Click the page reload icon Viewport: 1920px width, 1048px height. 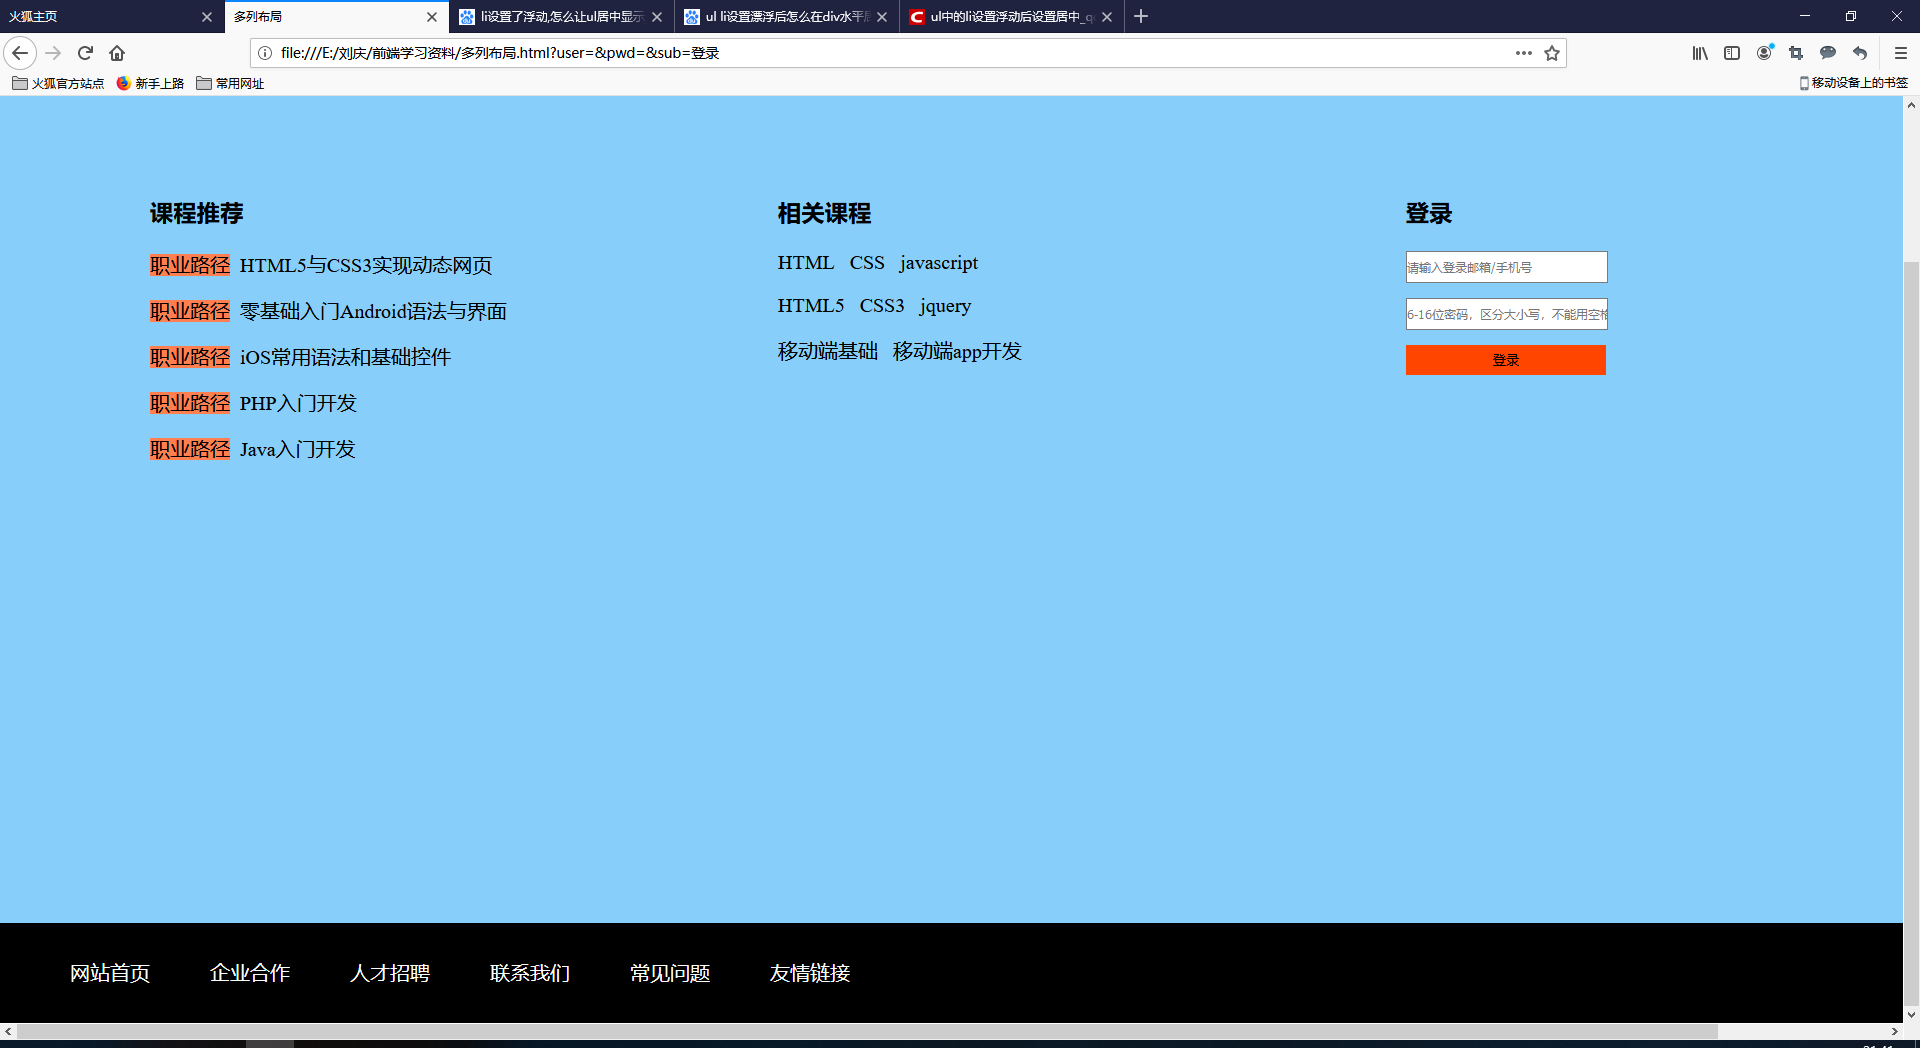(85, 53)
